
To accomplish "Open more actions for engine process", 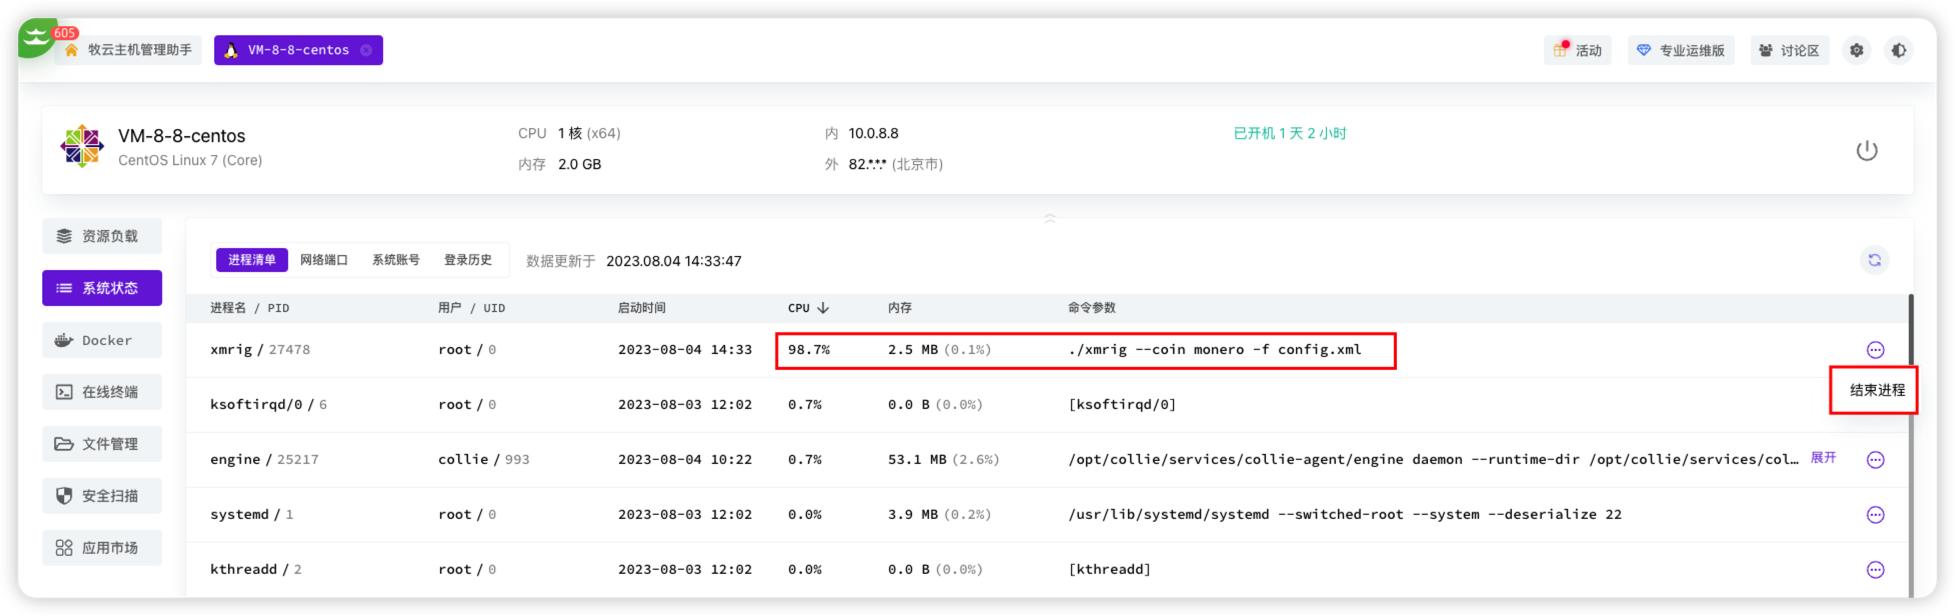I will [1875, 460].
